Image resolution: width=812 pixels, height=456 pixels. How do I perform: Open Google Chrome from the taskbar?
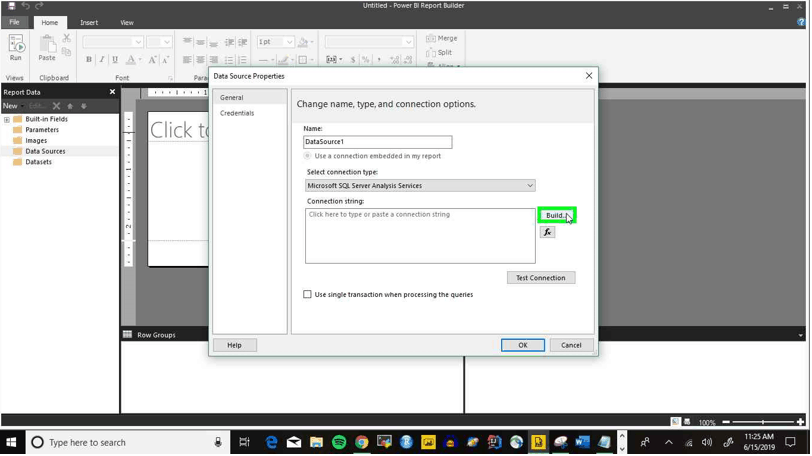361,443
